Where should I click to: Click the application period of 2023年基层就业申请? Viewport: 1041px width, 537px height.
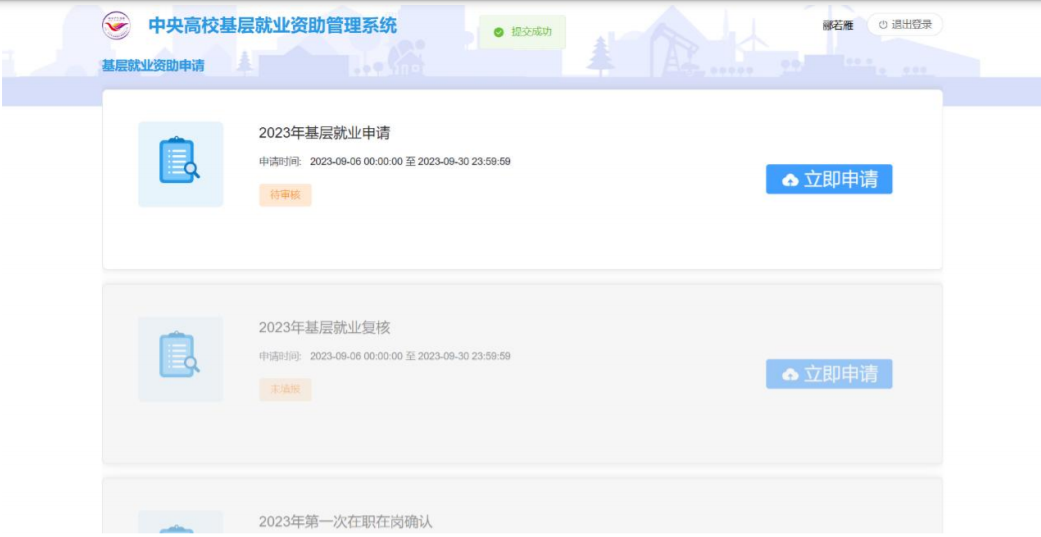click(x=384, y=161)
